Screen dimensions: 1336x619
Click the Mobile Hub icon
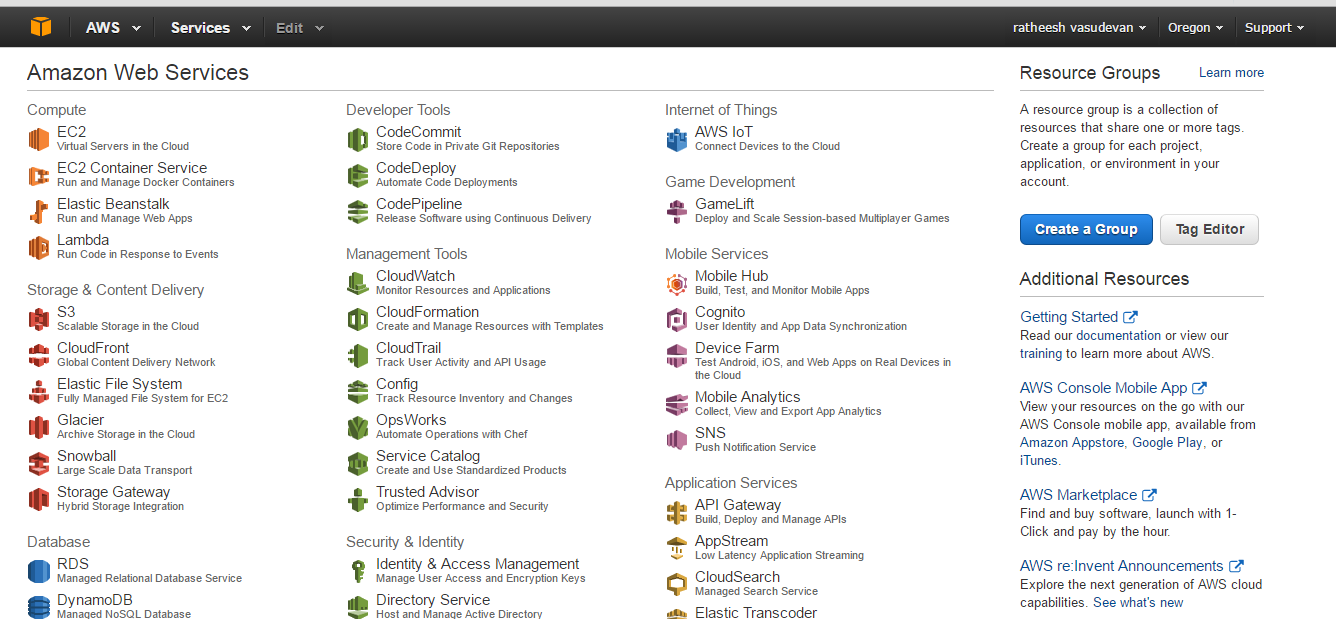click(x=677, y=283)
